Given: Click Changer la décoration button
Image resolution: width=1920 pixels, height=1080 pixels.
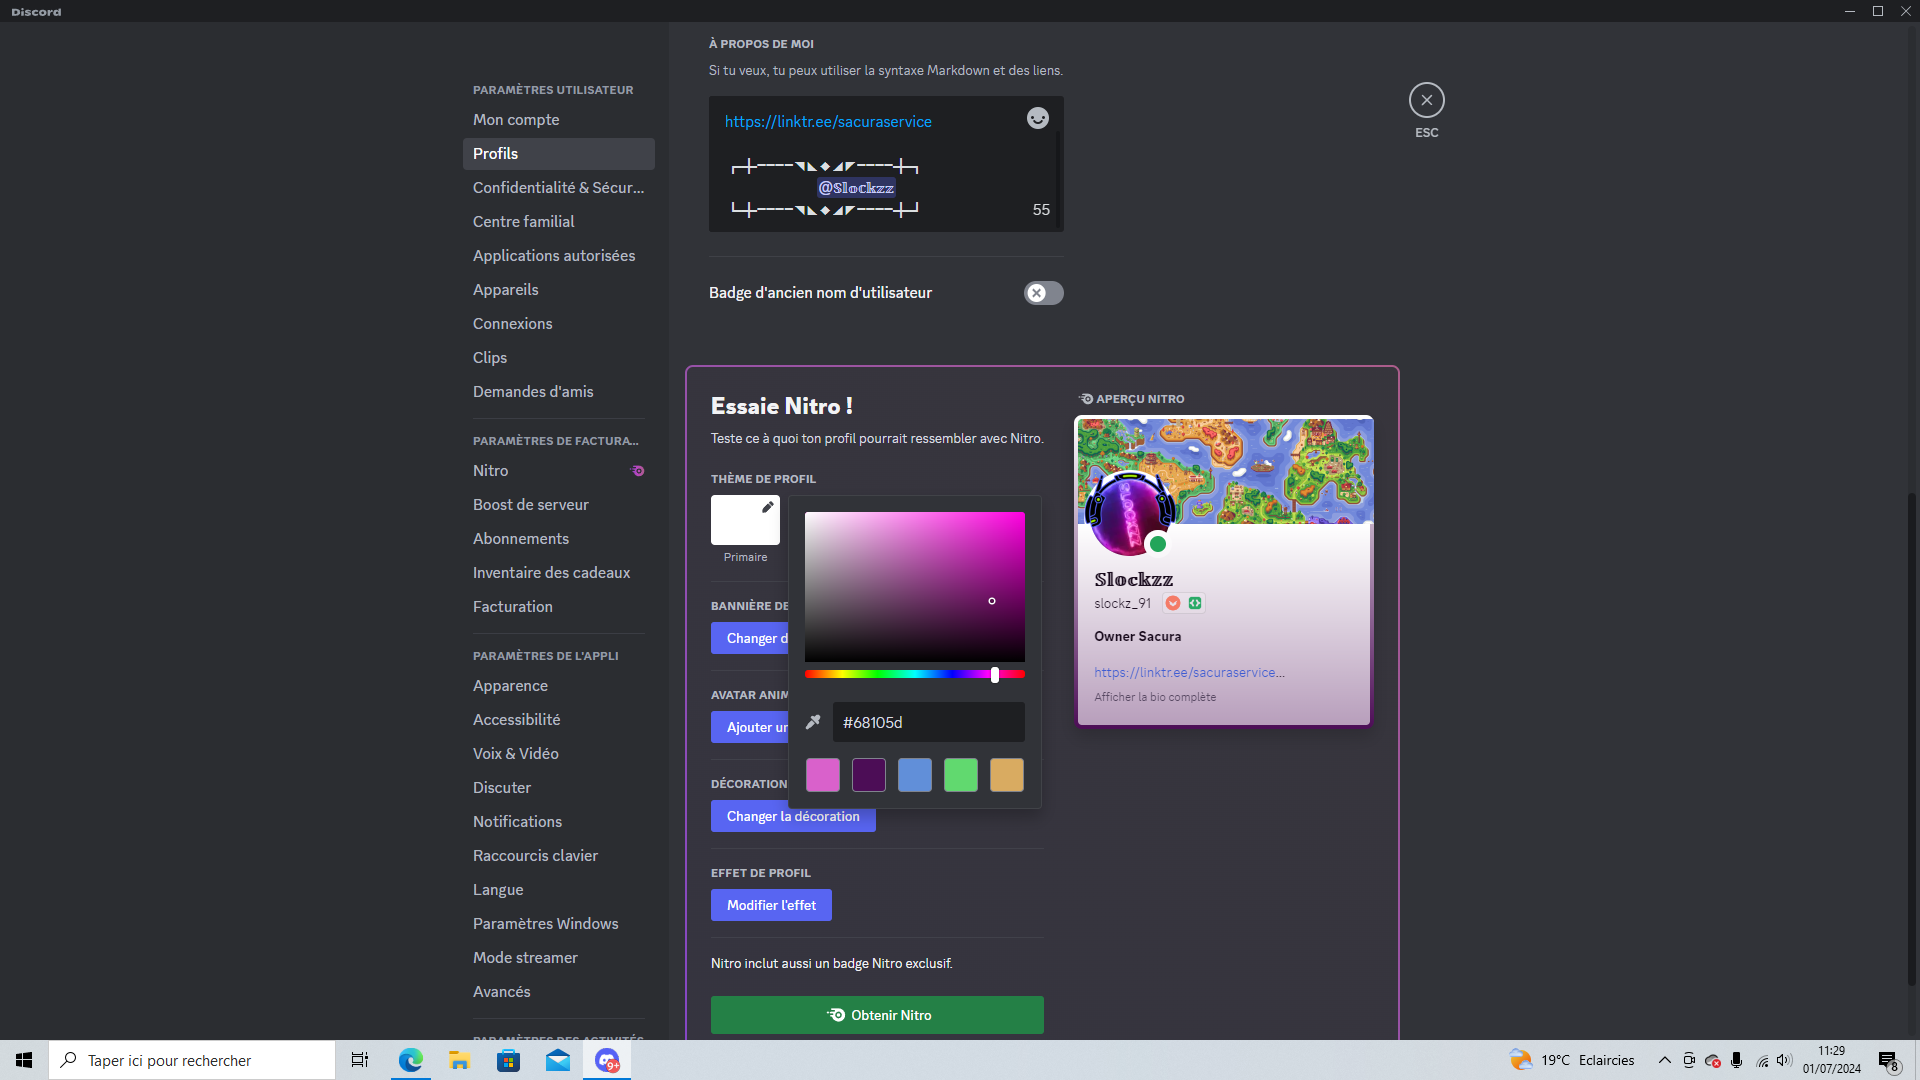Looking at the screenshot, I should 793,816.
